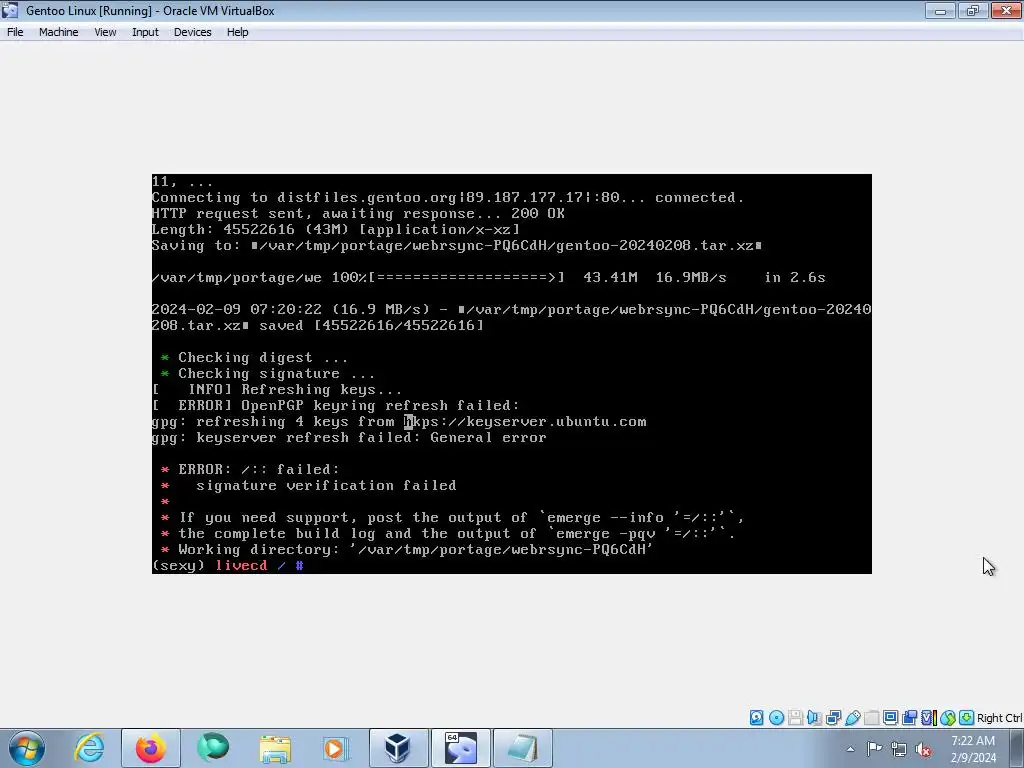Switch to the 64-bit VM taskbar button
This screenshot has width=1024, height=768.
point(460,748)
